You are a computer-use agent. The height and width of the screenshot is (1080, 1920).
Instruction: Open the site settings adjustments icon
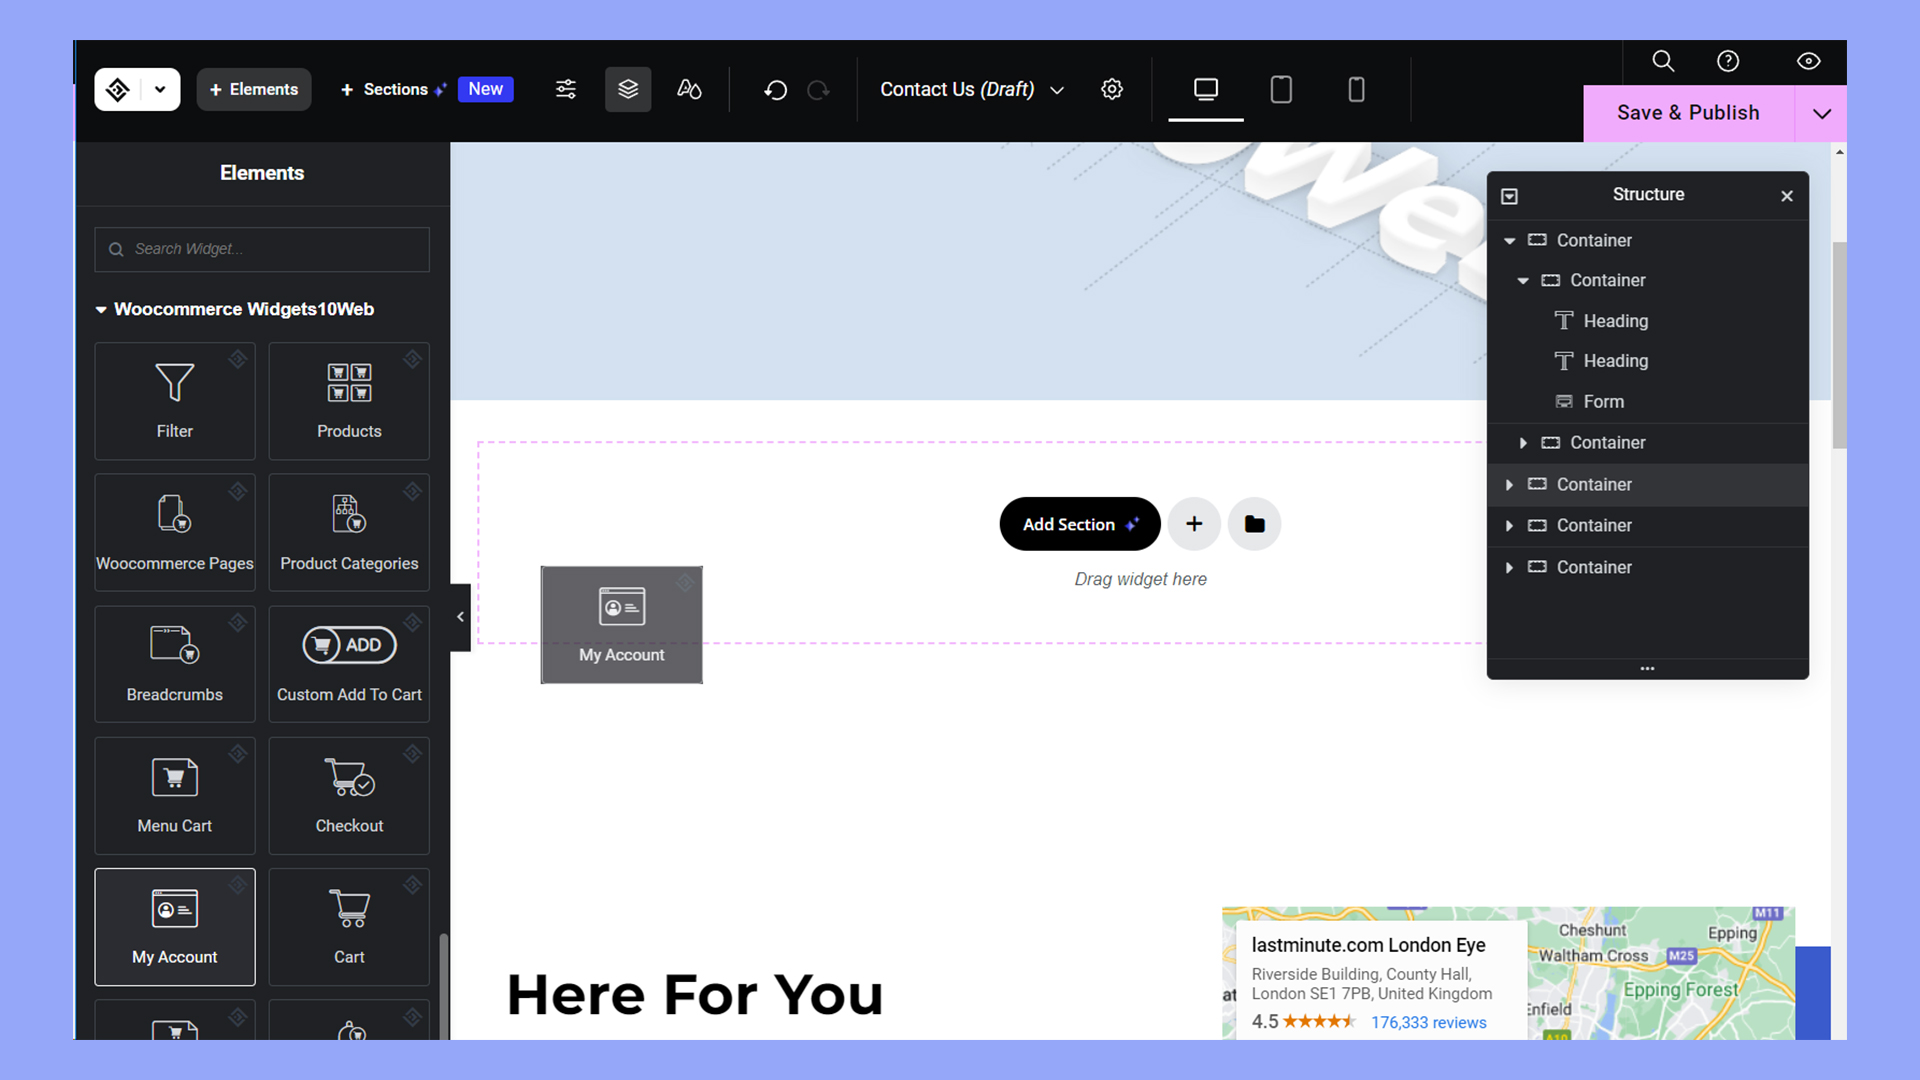(x=565, y=89)
